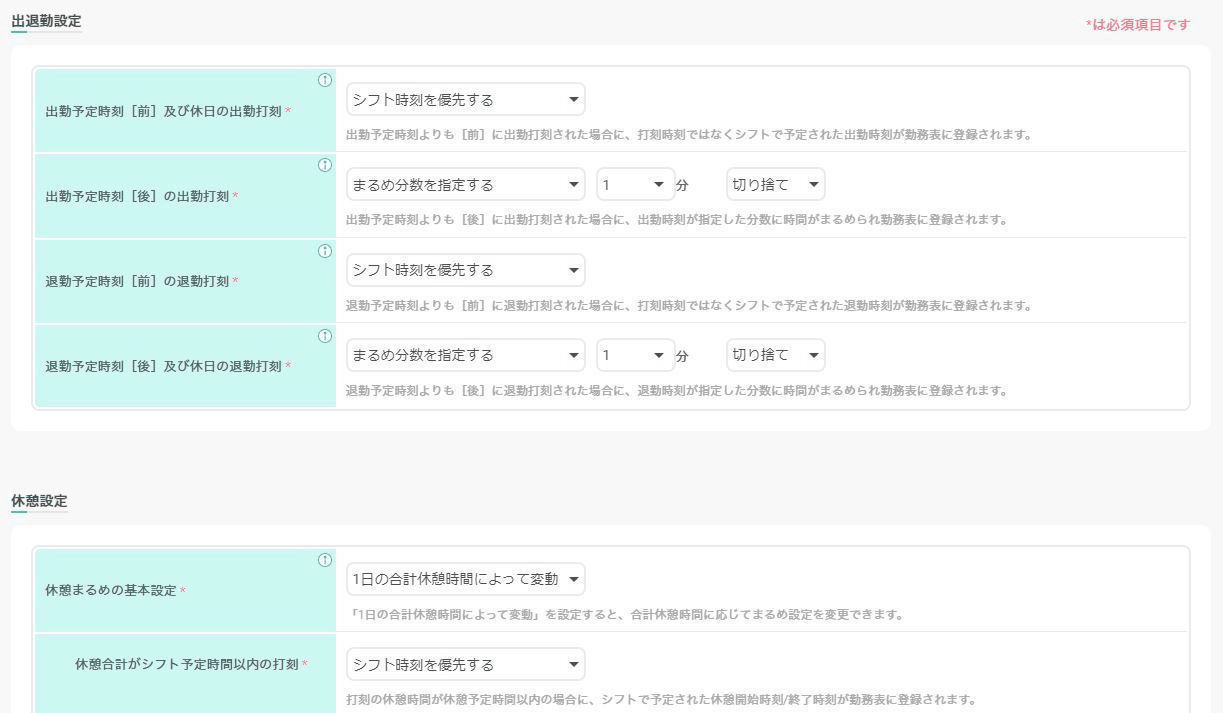Screen dimensions: 1223x713
Task: Expand minutes dropdown in 出勤予定時刻［後］の出勤打刻 row
Action: pos(635,185)
